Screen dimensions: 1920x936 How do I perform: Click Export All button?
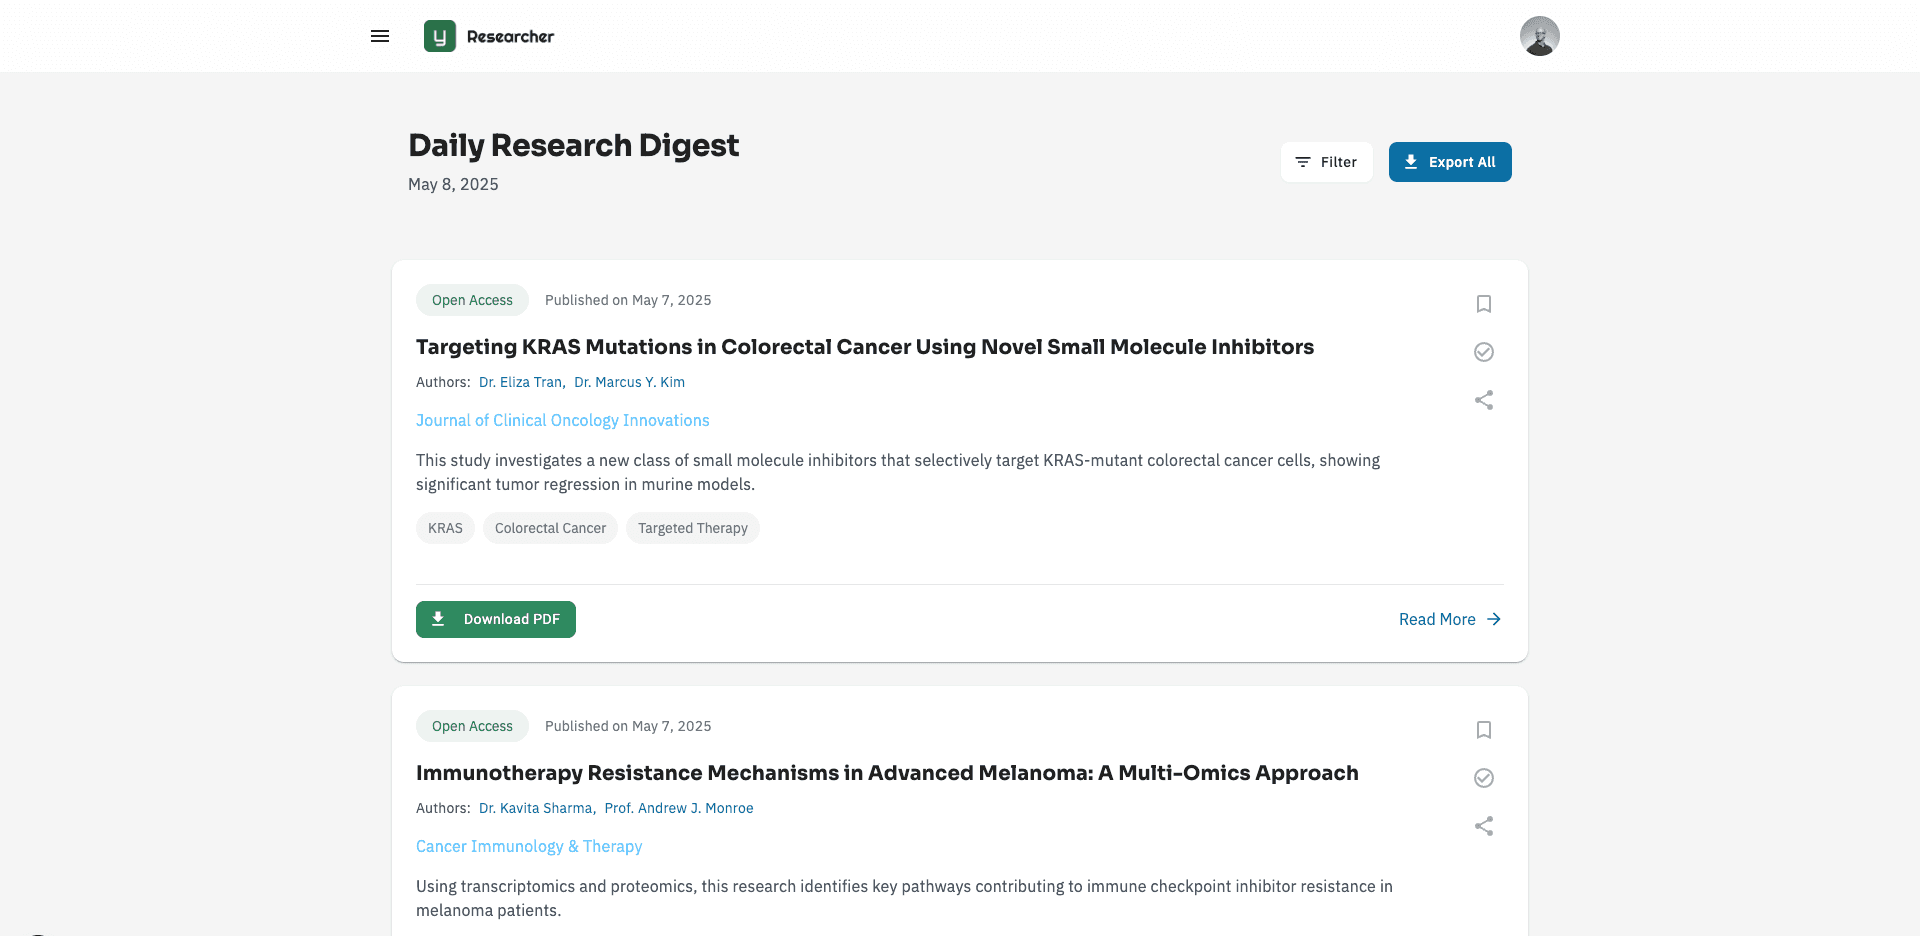coord(1450,162)
